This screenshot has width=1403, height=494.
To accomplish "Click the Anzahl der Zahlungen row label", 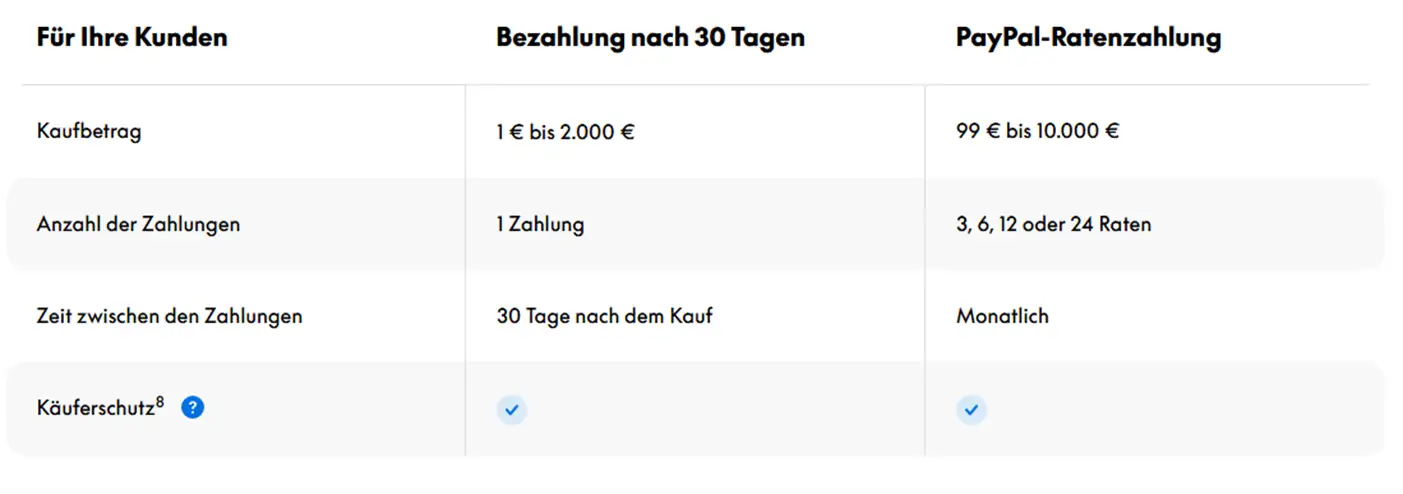I will (x=138, y=224).
